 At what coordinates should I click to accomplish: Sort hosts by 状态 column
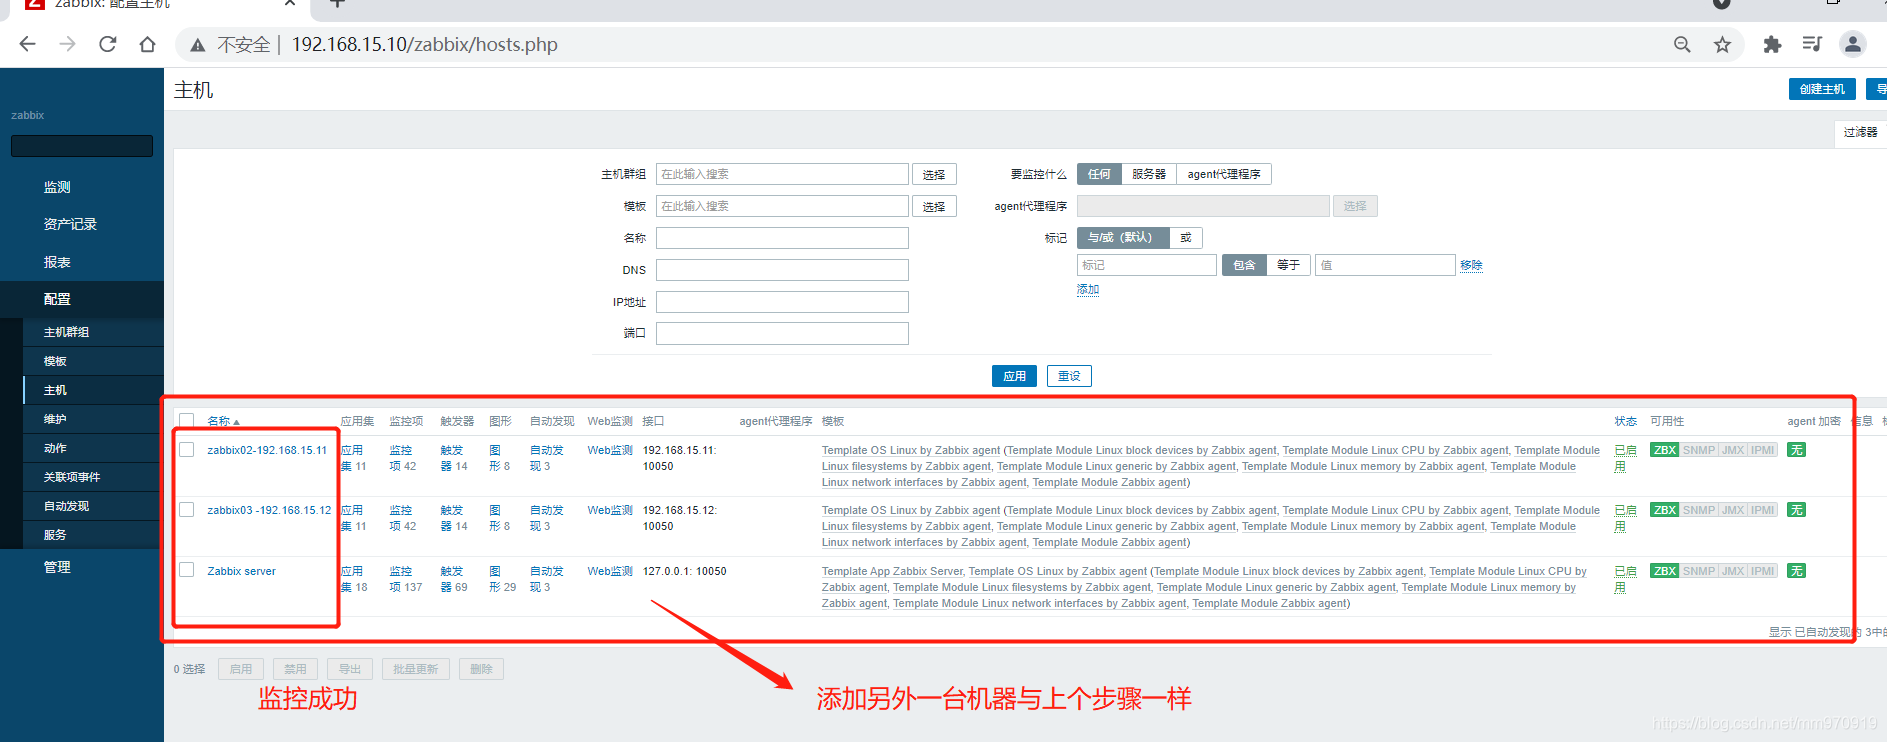1625,421
